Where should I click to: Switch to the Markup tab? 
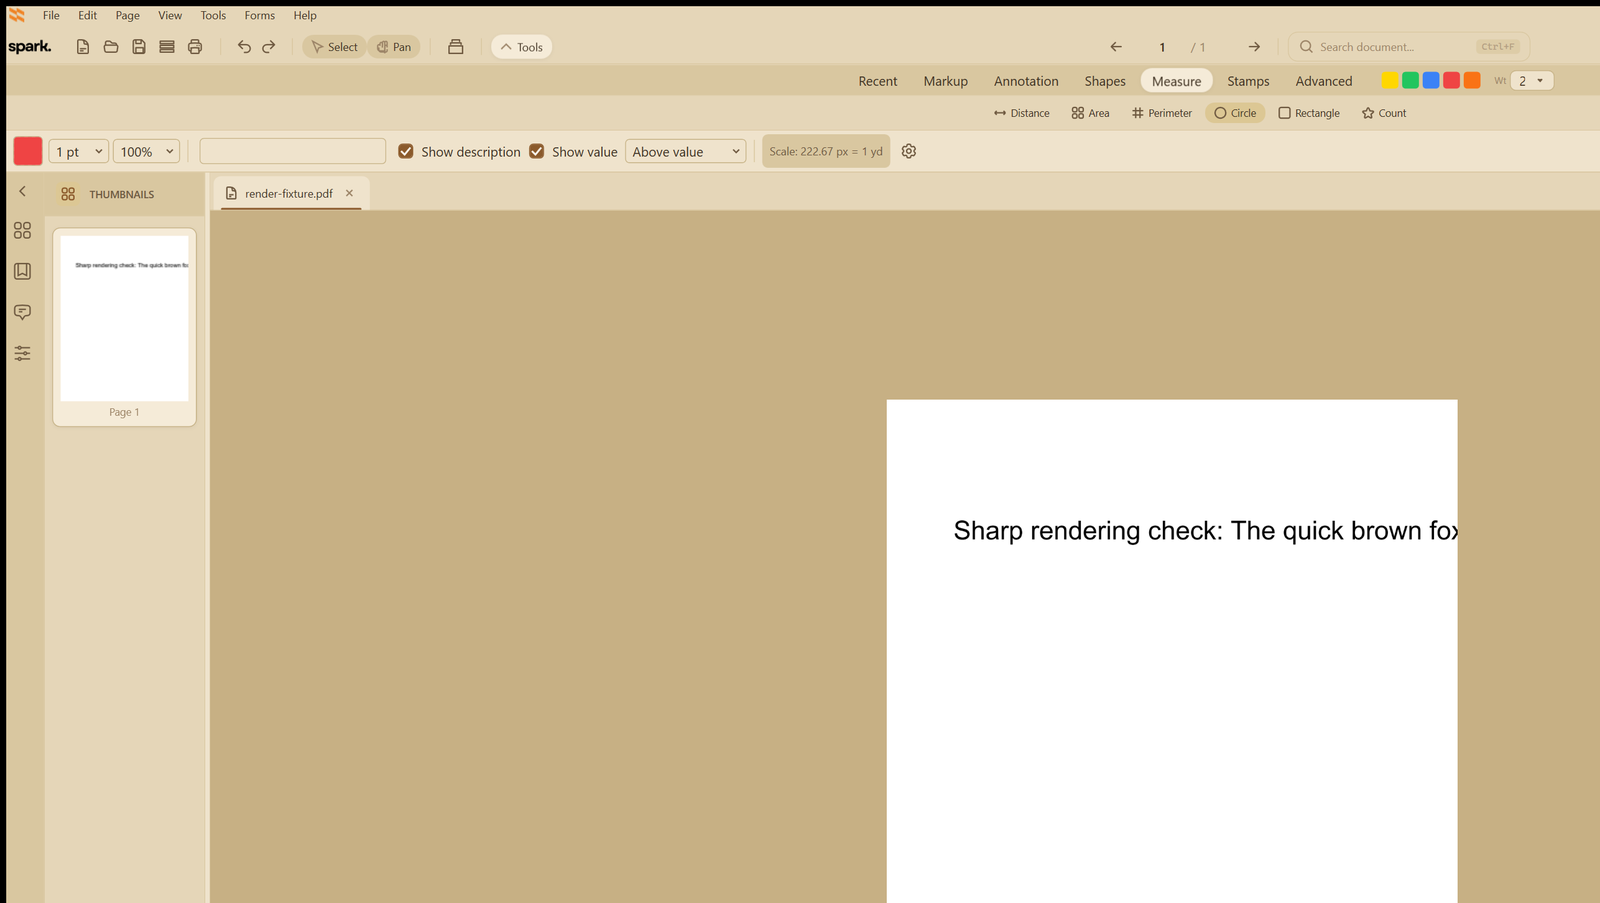(x=946, y=81)
